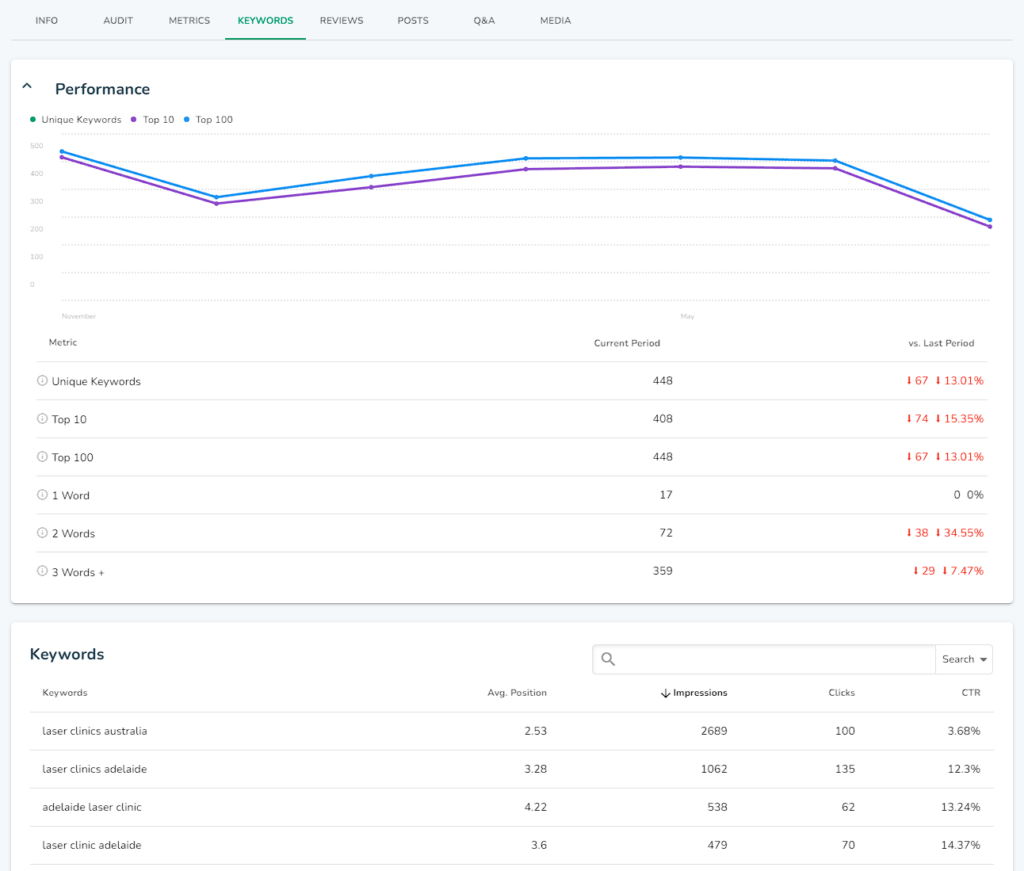This screenshot has width=1024, height=871.
Task: Click Unique Keywords current value 448
Action: pyautogui.click(x=662, y=381)
